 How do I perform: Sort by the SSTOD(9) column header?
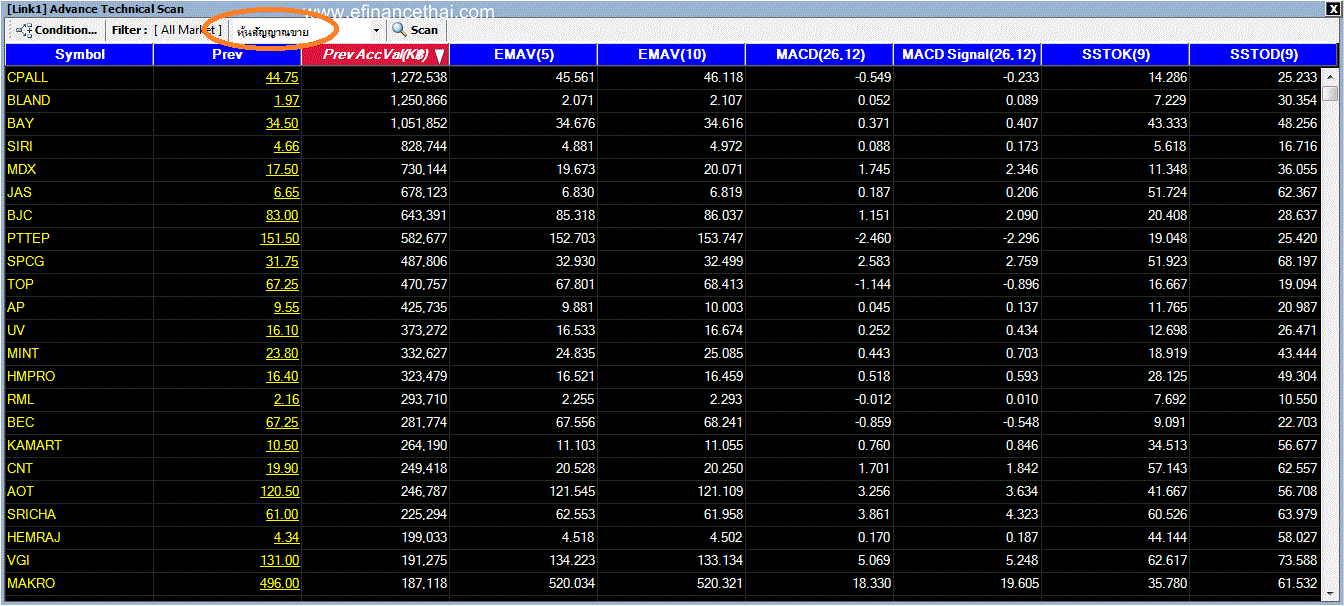pos(1263,54)
